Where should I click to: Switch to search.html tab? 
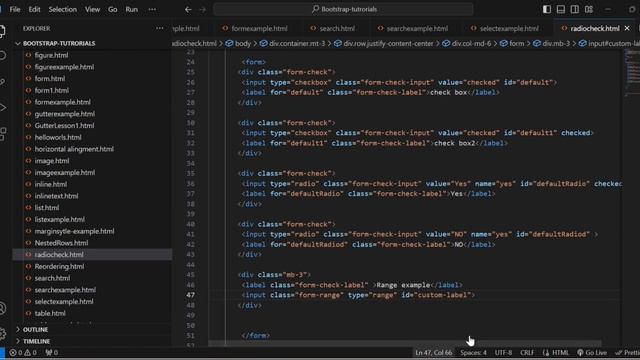(x=333, y=28)
